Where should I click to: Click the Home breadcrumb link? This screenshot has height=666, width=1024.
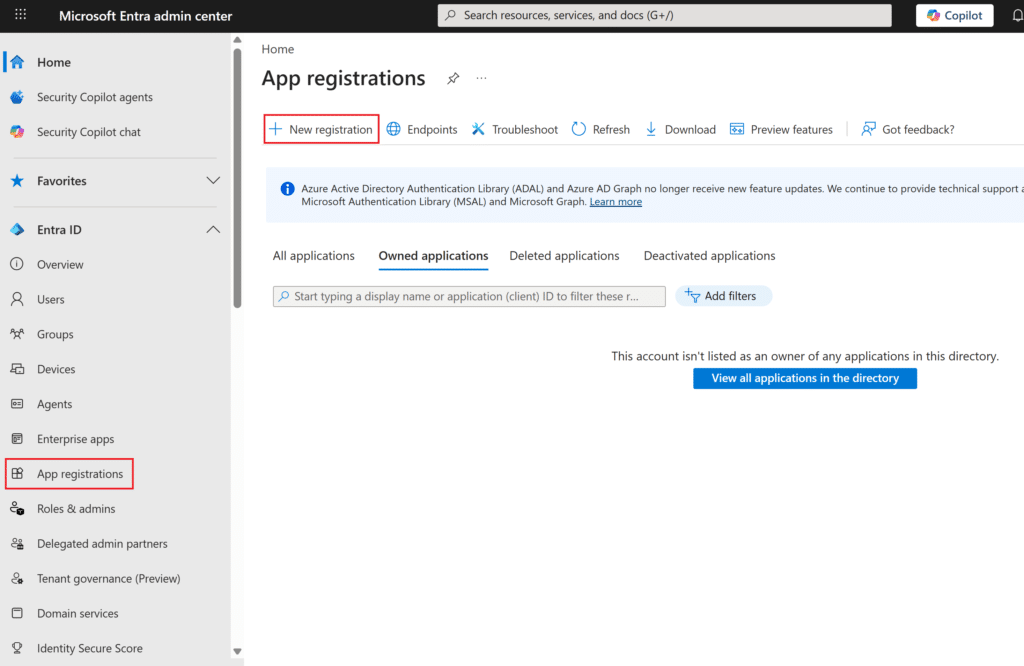pyautogui.click(x=278, y=49)
